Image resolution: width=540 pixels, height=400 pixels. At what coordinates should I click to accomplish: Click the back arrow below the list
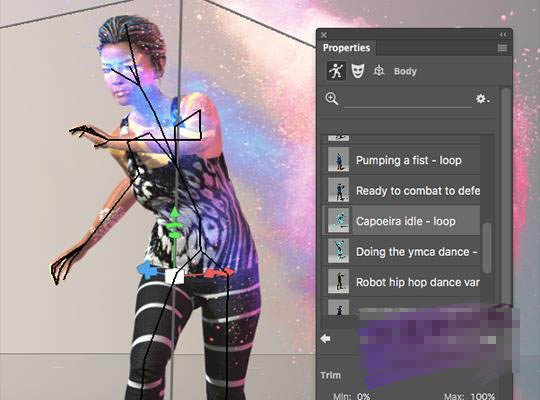click(x=325, y=339)
